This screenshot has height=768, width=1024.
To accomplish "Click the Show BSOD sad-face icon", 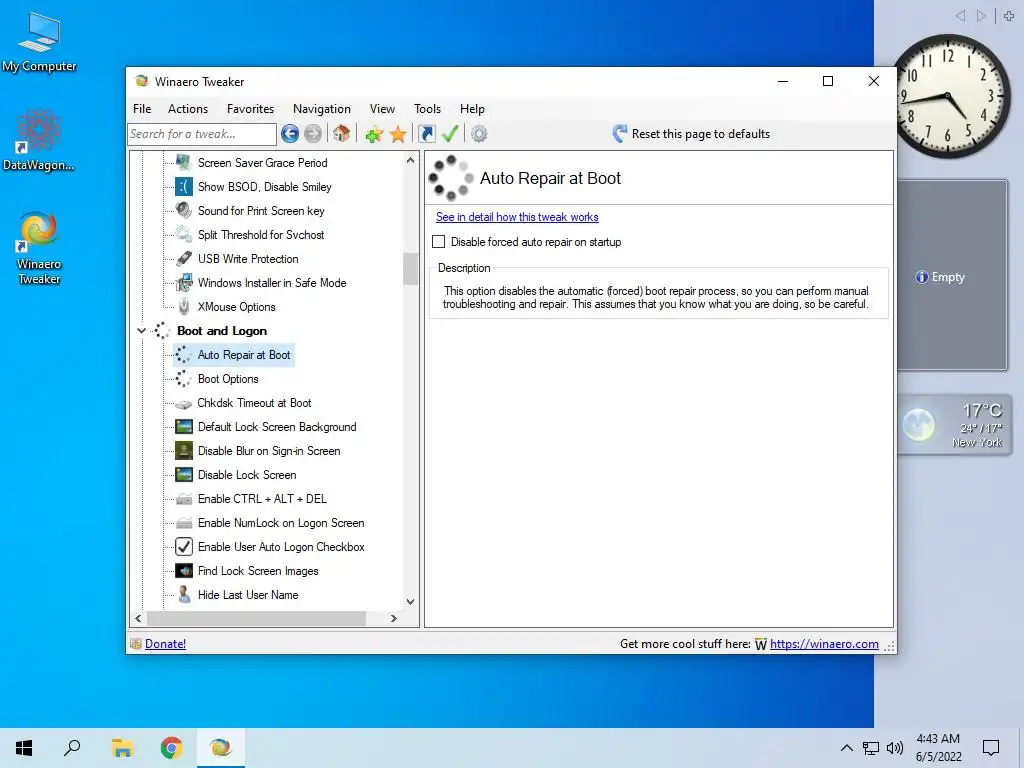I will point(184,187).
